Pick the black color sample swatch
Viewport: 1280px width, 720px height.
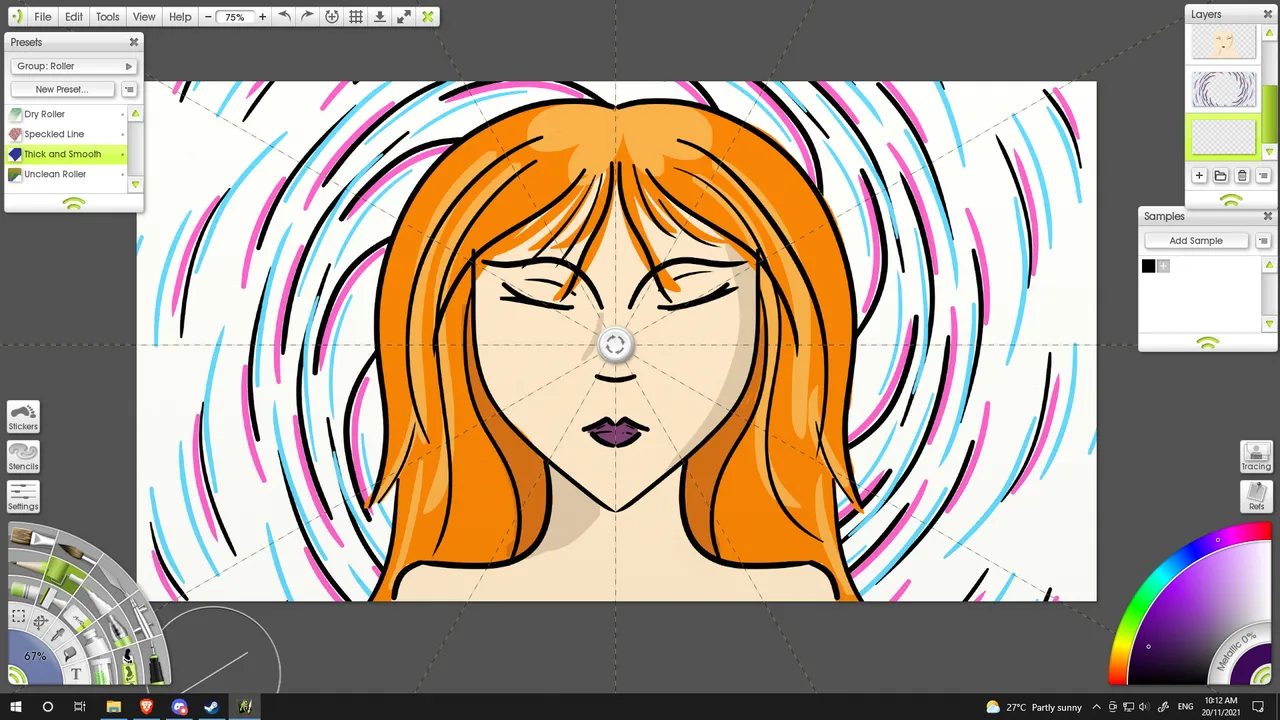click(1148, 266)
